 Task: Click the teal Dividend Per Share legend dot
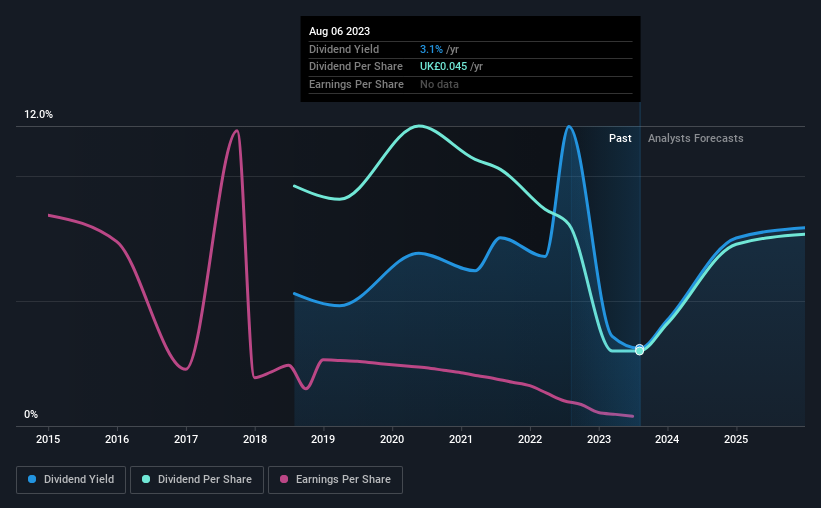click(x=146, y=479)
